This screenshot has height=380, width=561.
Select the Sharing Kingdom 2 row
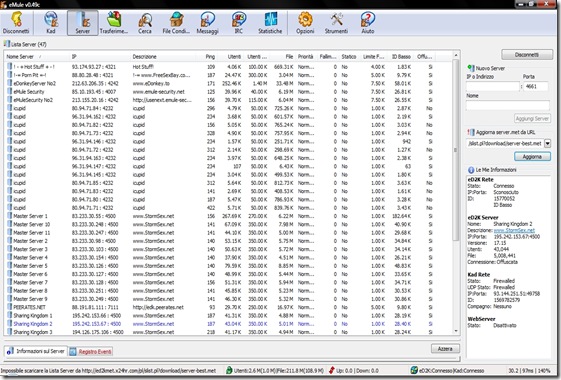click(x=229, y=324)
